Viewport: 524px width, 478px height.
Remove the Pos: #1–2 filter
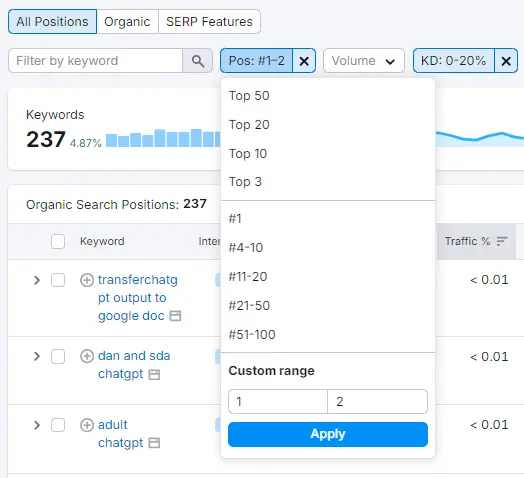(304, 61)
